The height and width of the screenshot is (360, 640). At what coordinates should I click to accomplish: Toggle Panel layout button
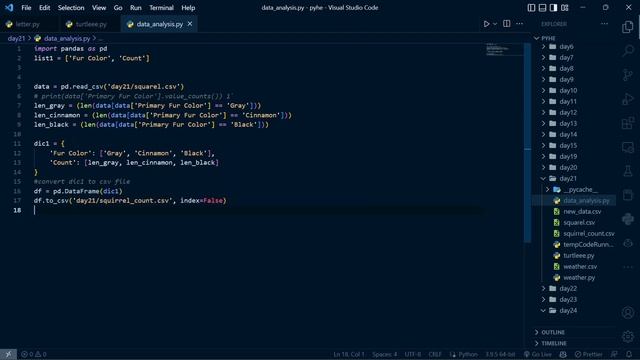pos(542,8)
